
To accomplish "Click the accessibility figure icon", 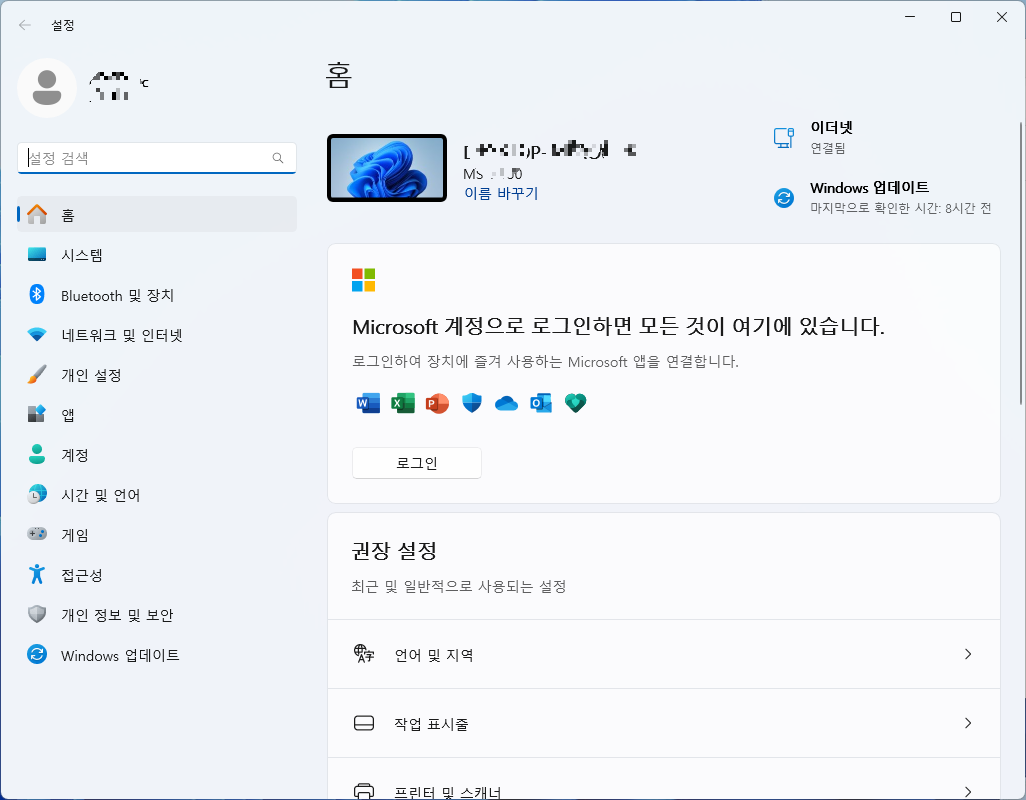I will click(x=37, y=574).
